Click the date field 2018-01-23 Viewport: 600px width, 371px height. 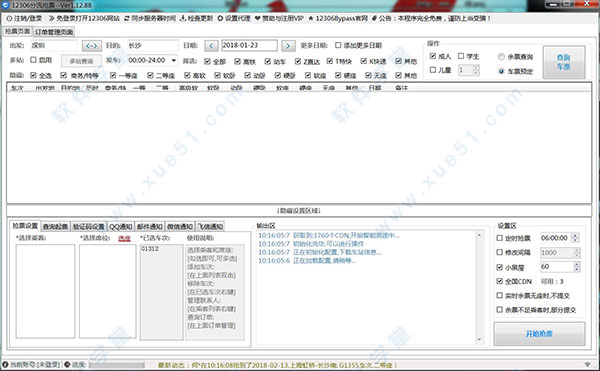tap(249, 46)
